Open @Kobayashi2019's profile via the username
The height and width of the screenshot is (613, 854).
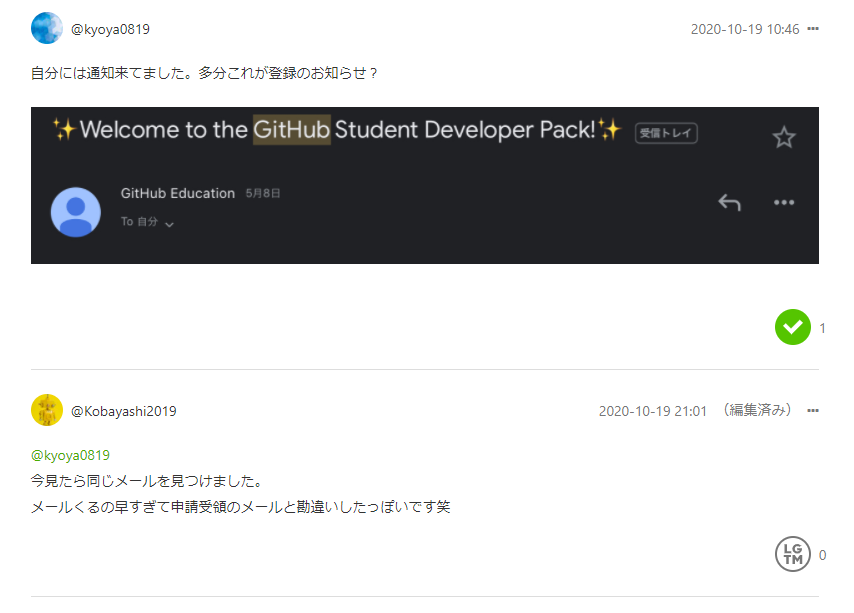point(124,410)
